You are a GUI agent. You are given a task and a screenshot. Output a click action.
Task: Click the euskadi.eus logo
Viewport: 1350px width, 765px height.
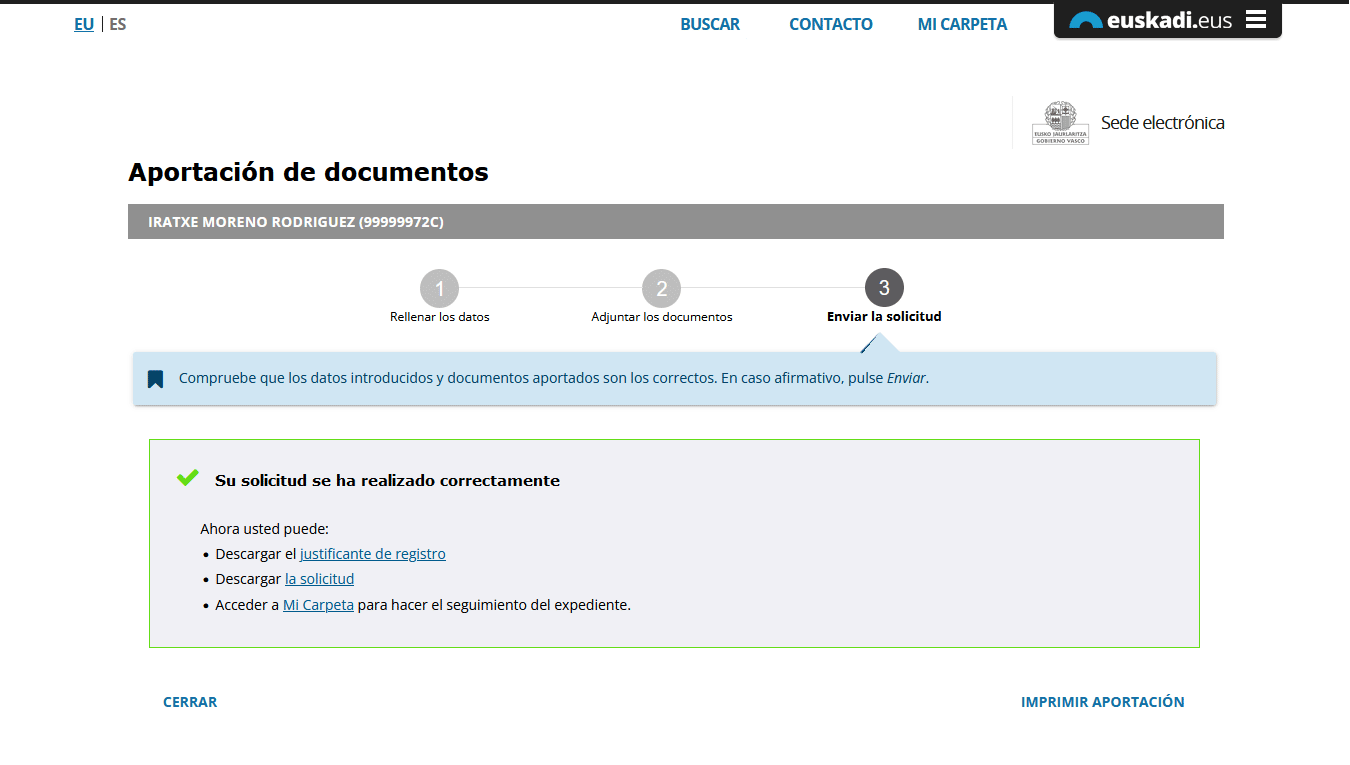(1151, 20)
